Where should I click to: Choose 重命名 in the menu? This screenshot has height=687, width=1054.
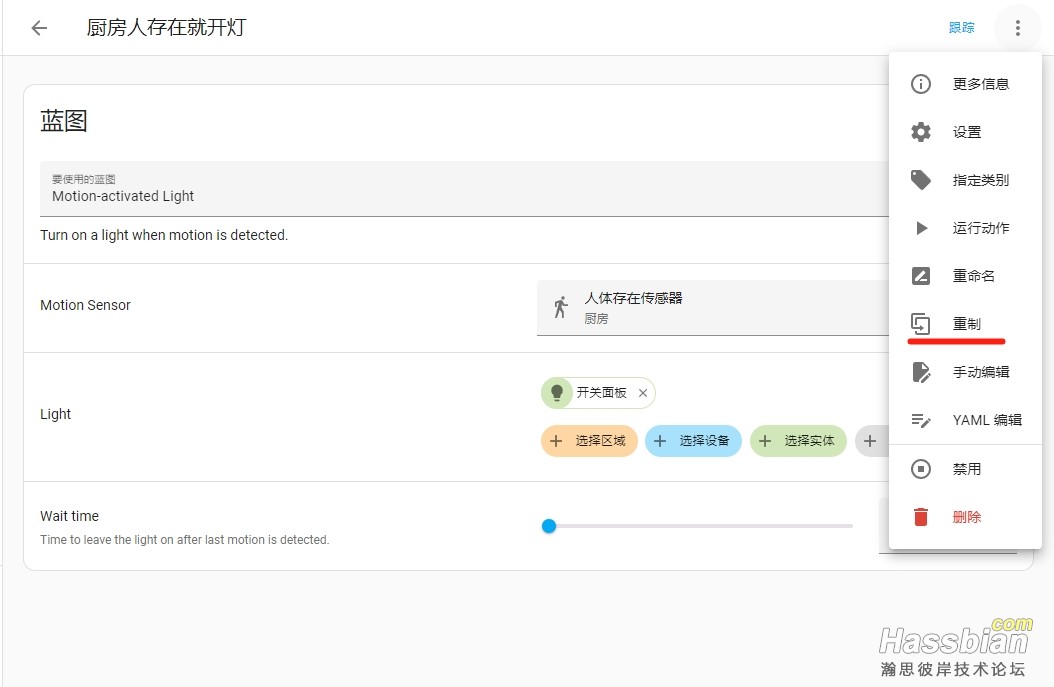click(x=965, y=276)
